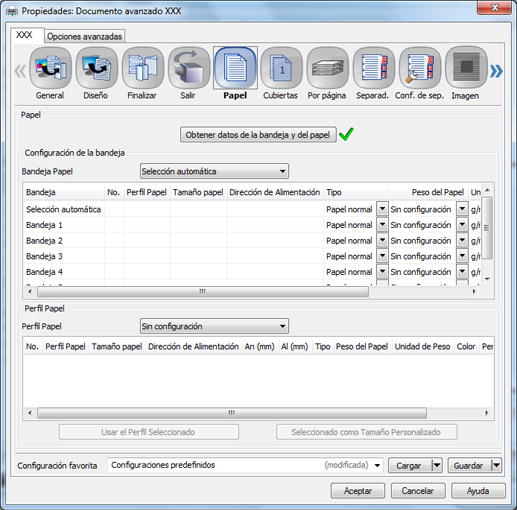Open Conf. de sep. settings icon

pos(420,68)
